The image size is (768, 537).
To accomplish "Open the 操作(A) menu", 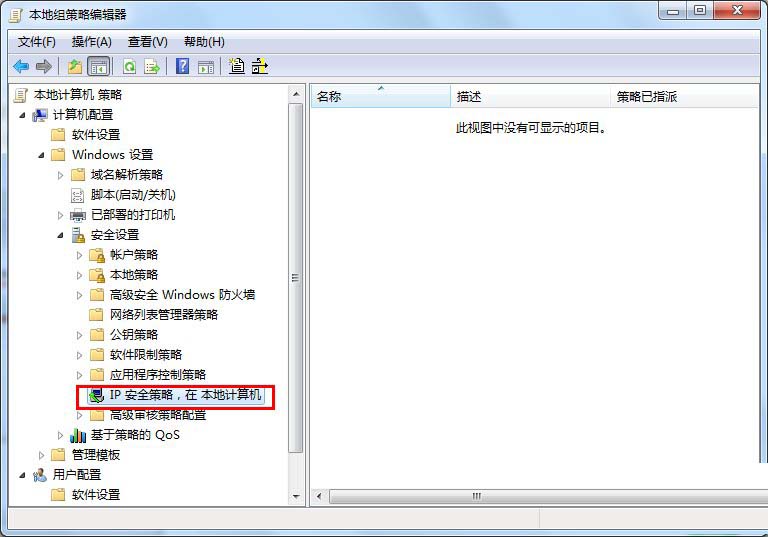I will (92, 42).
